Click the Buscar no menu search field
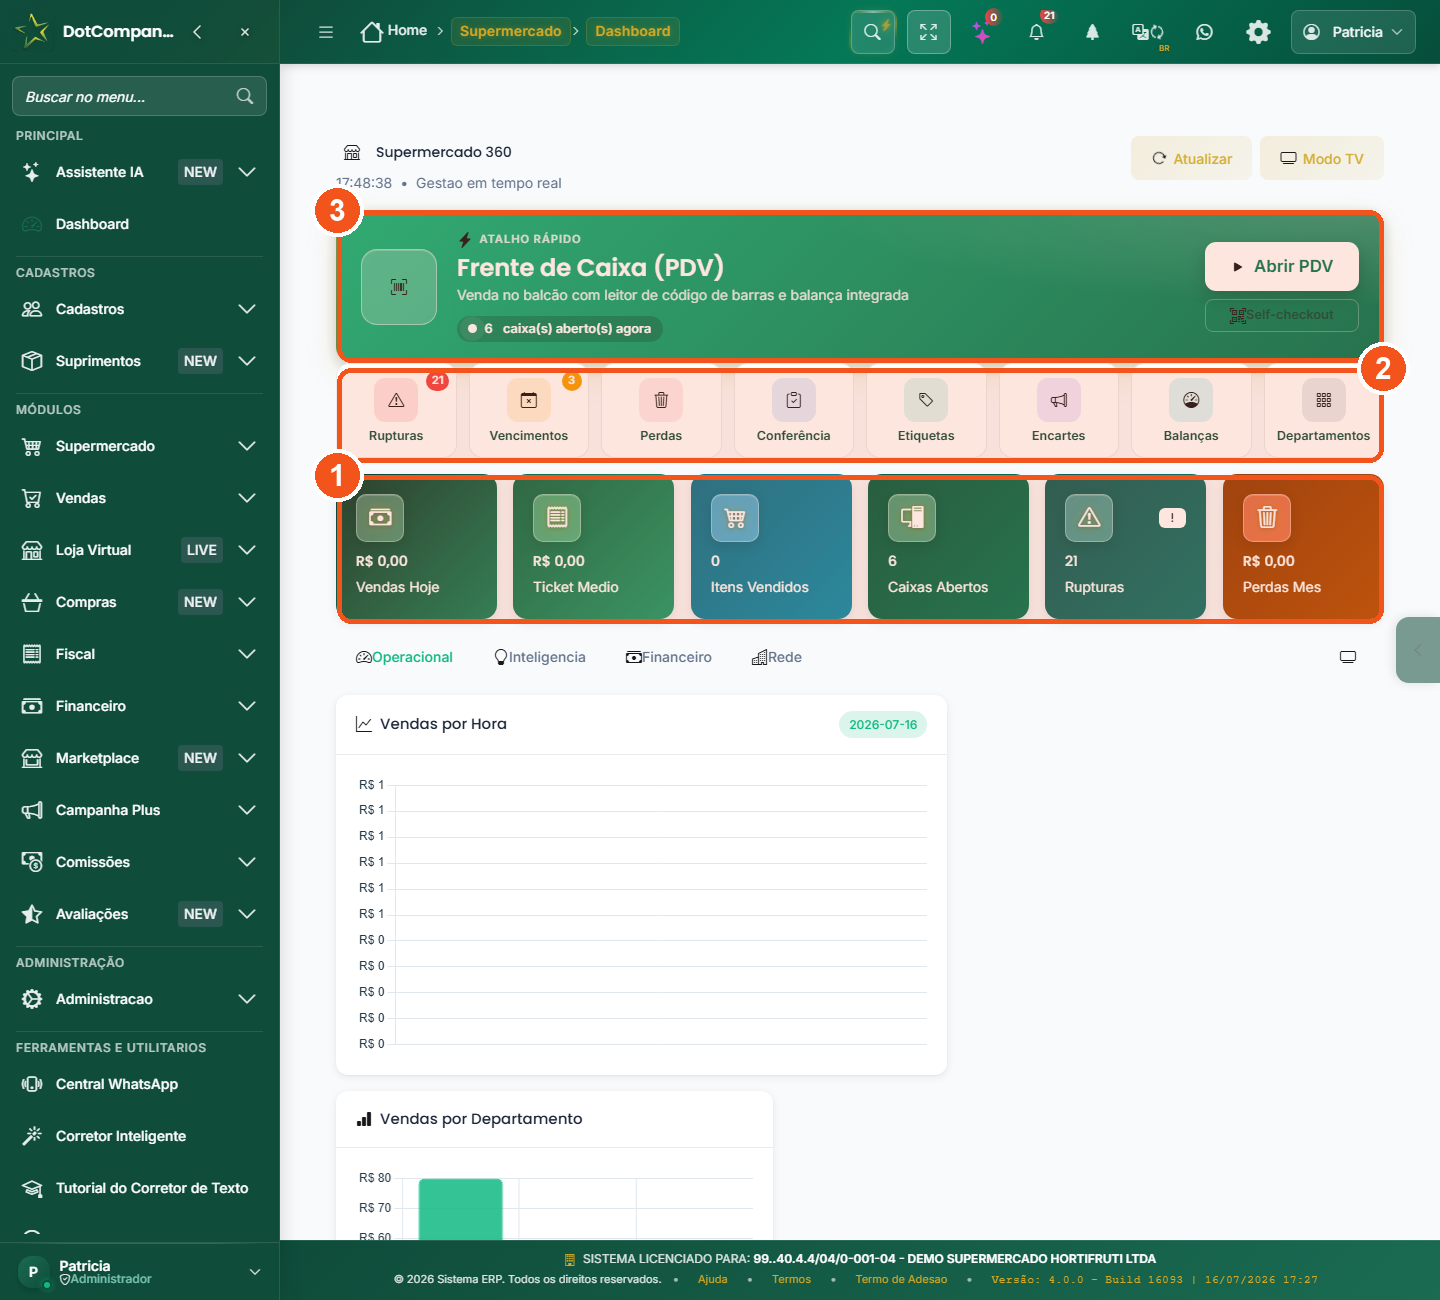 point(139,96)
